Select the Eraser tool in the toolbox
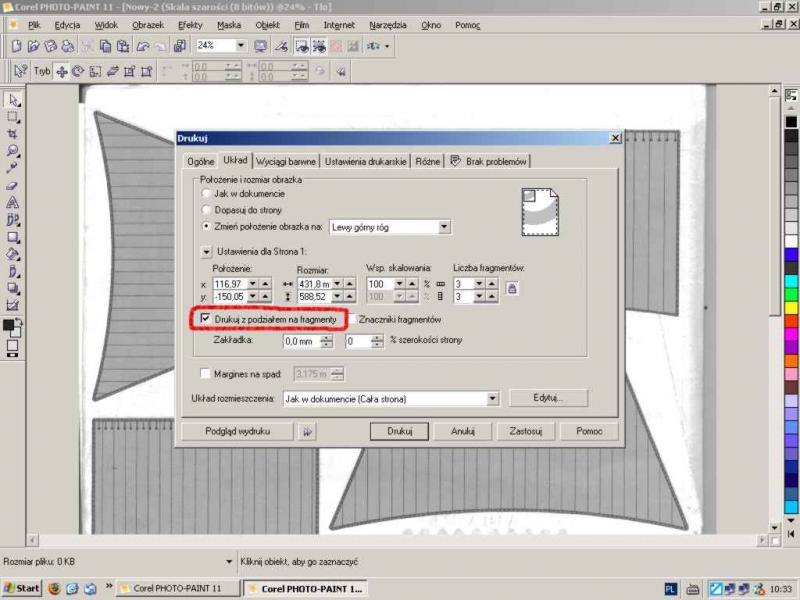This screenshot has height=600, width=800. point(13,186)
